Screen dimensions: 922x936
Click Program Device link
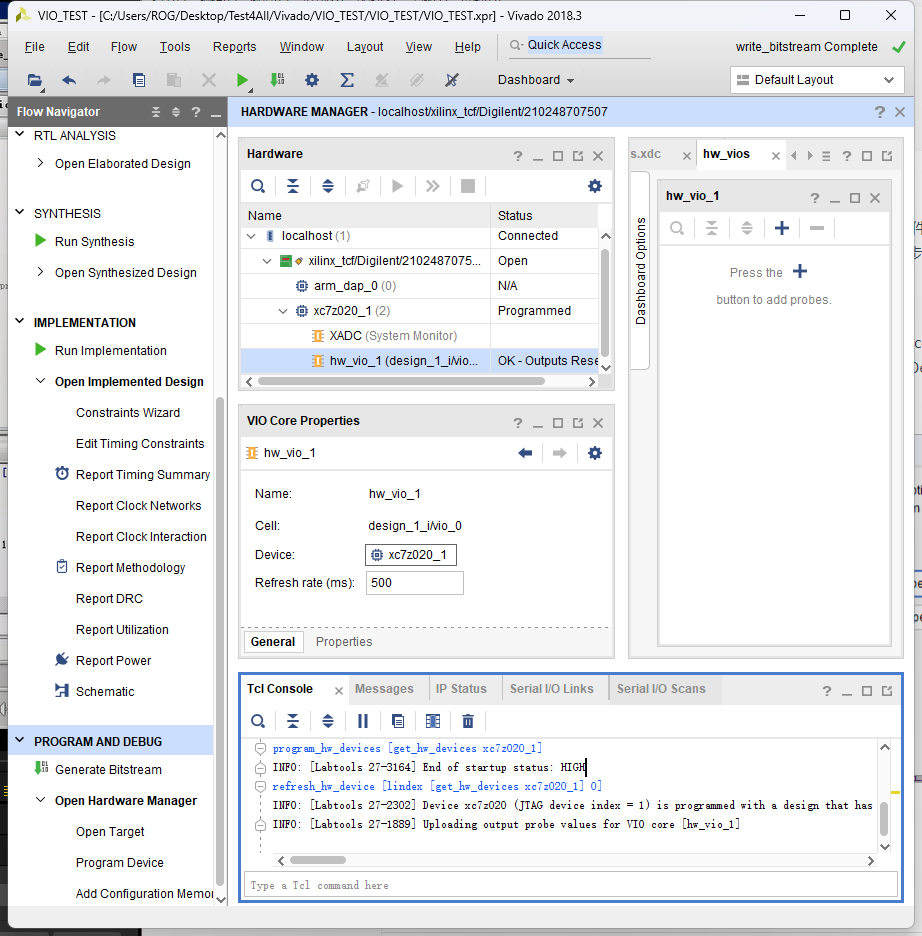[x=119, y=863]
